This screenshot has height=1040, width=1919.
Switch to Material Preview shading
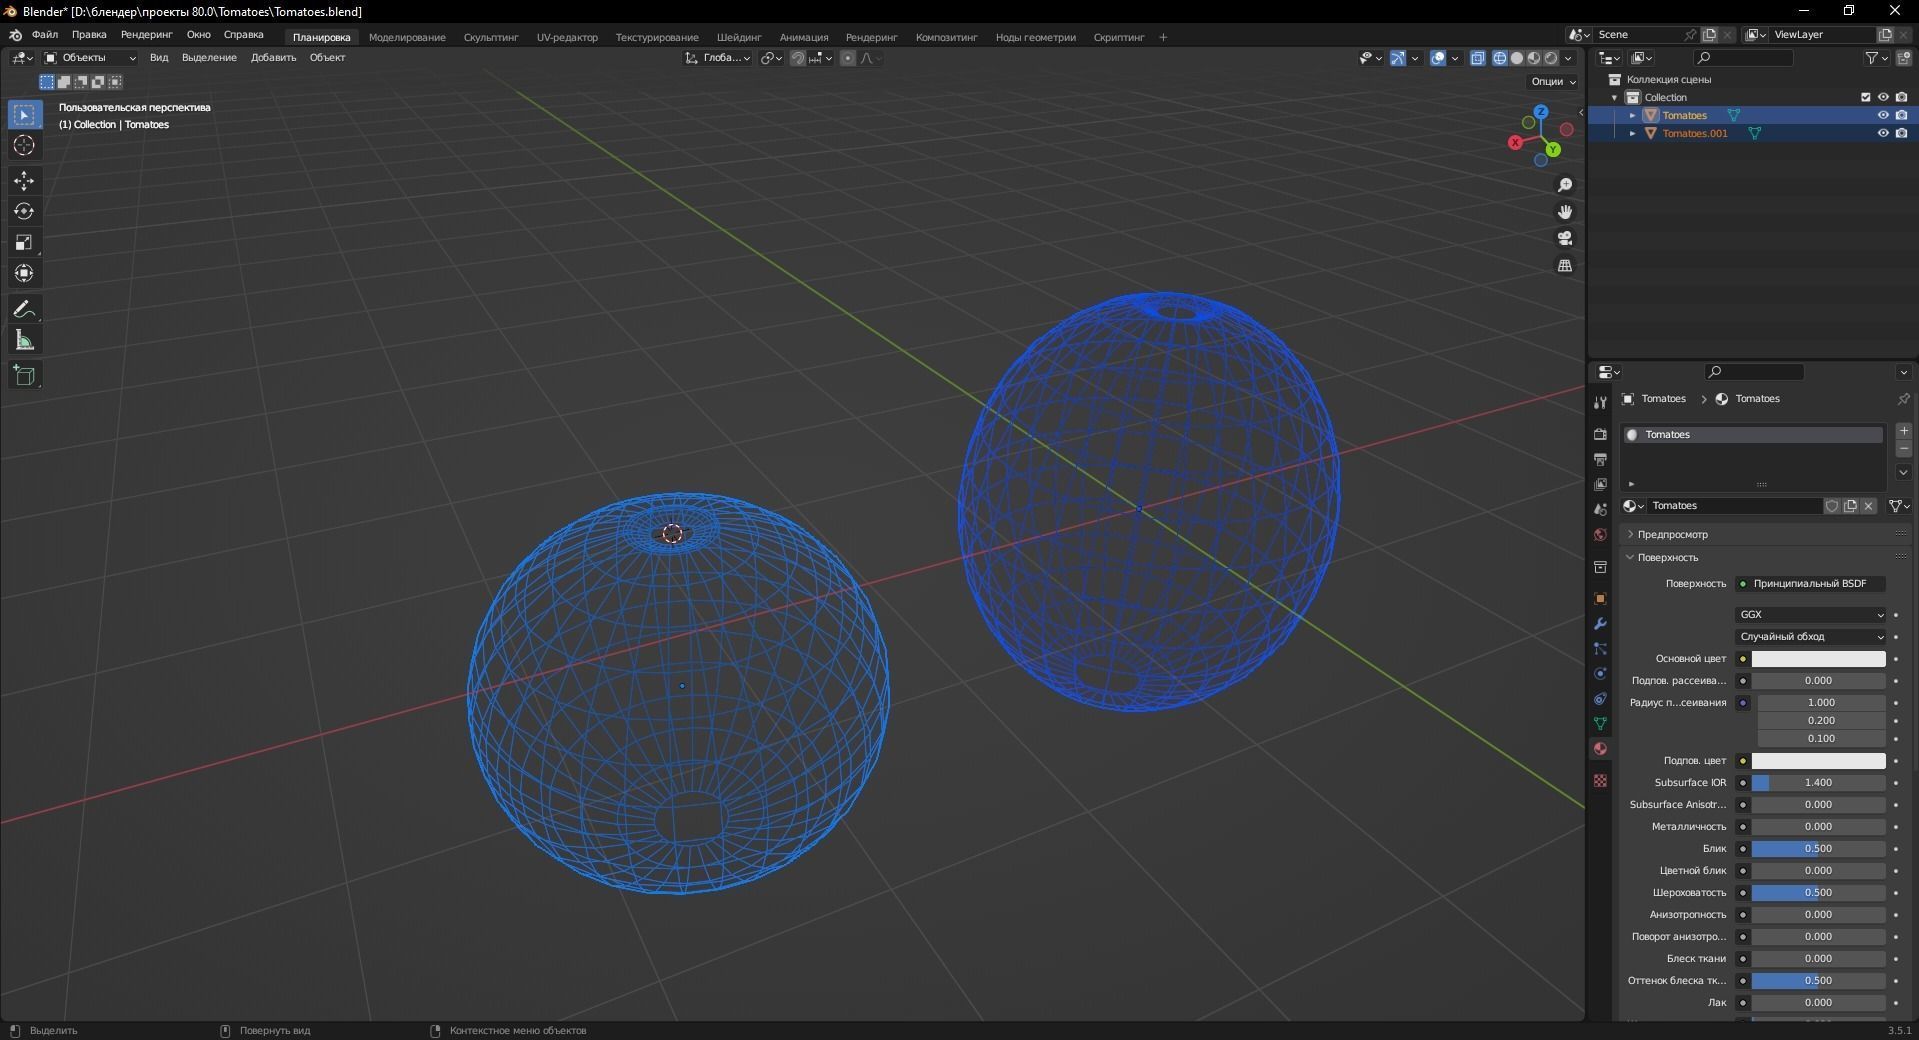click(x=1534, y=58)
